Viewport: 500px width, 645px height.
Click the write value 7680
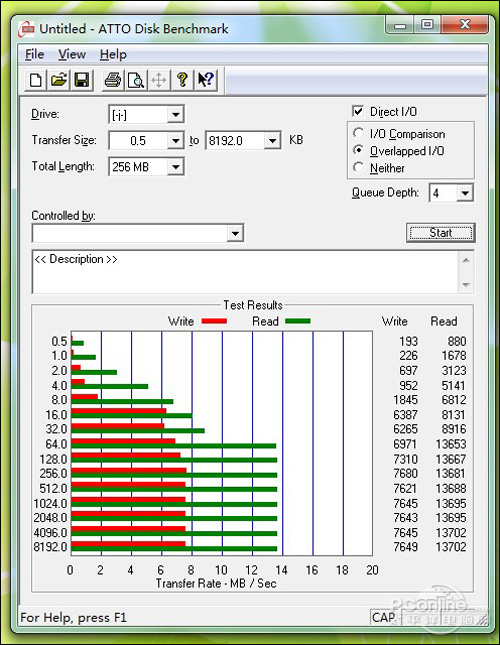click(x=405, y=473)
